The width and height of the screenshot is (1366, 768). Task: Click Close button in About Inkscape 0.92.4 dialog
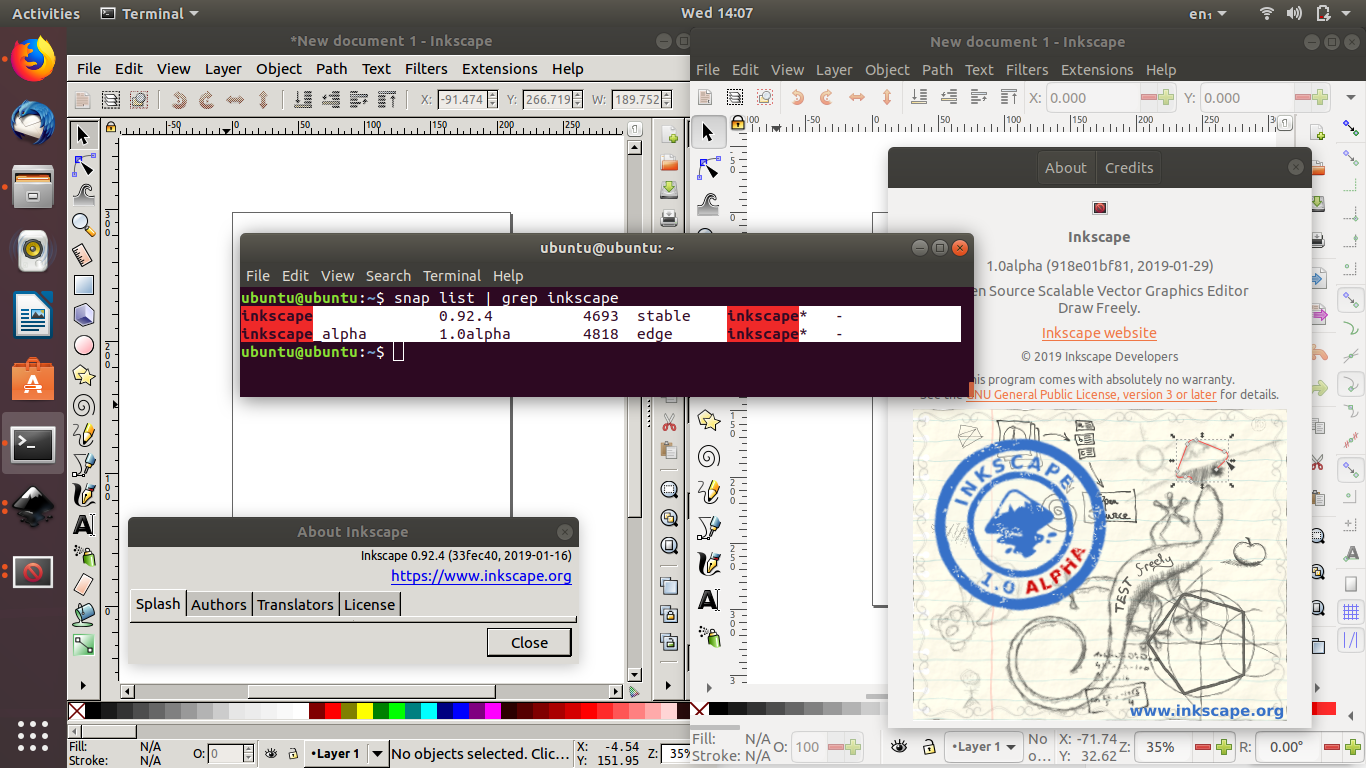coord(529,642)
